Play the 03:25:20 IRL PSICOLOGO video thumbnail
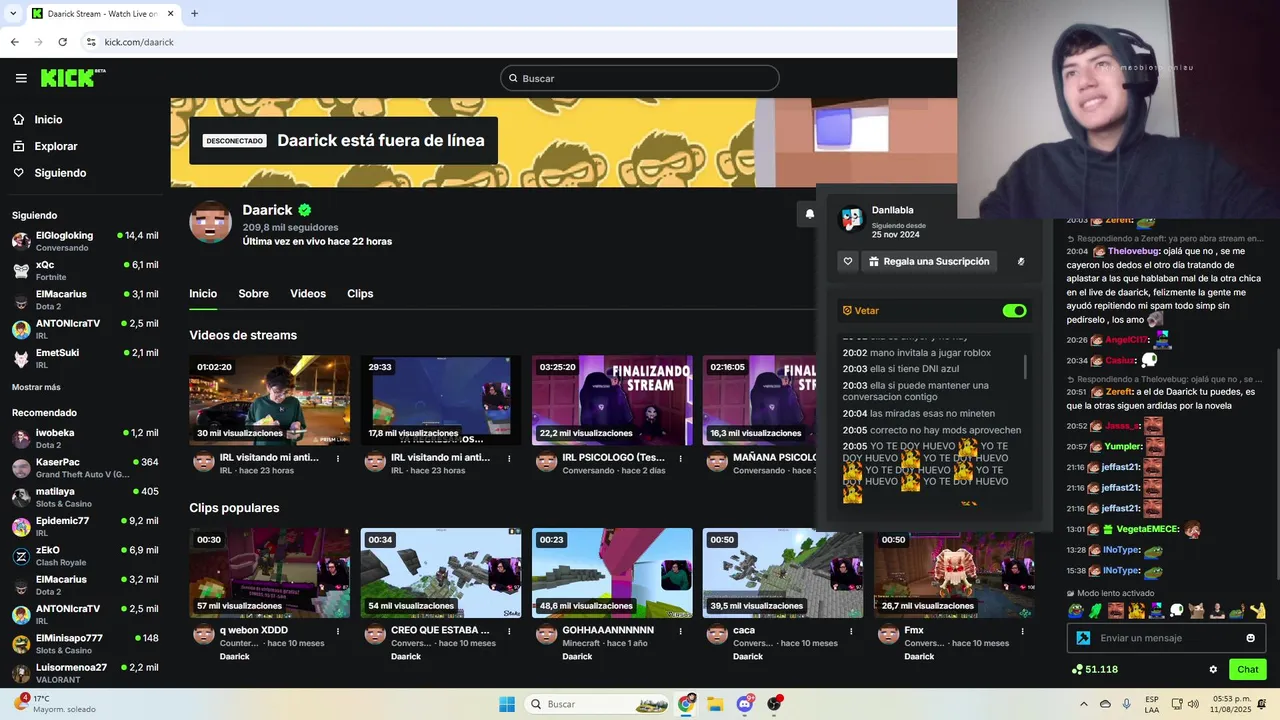Screen dimensions: 1280x720 pyautogui.click(x=612, y=400)
